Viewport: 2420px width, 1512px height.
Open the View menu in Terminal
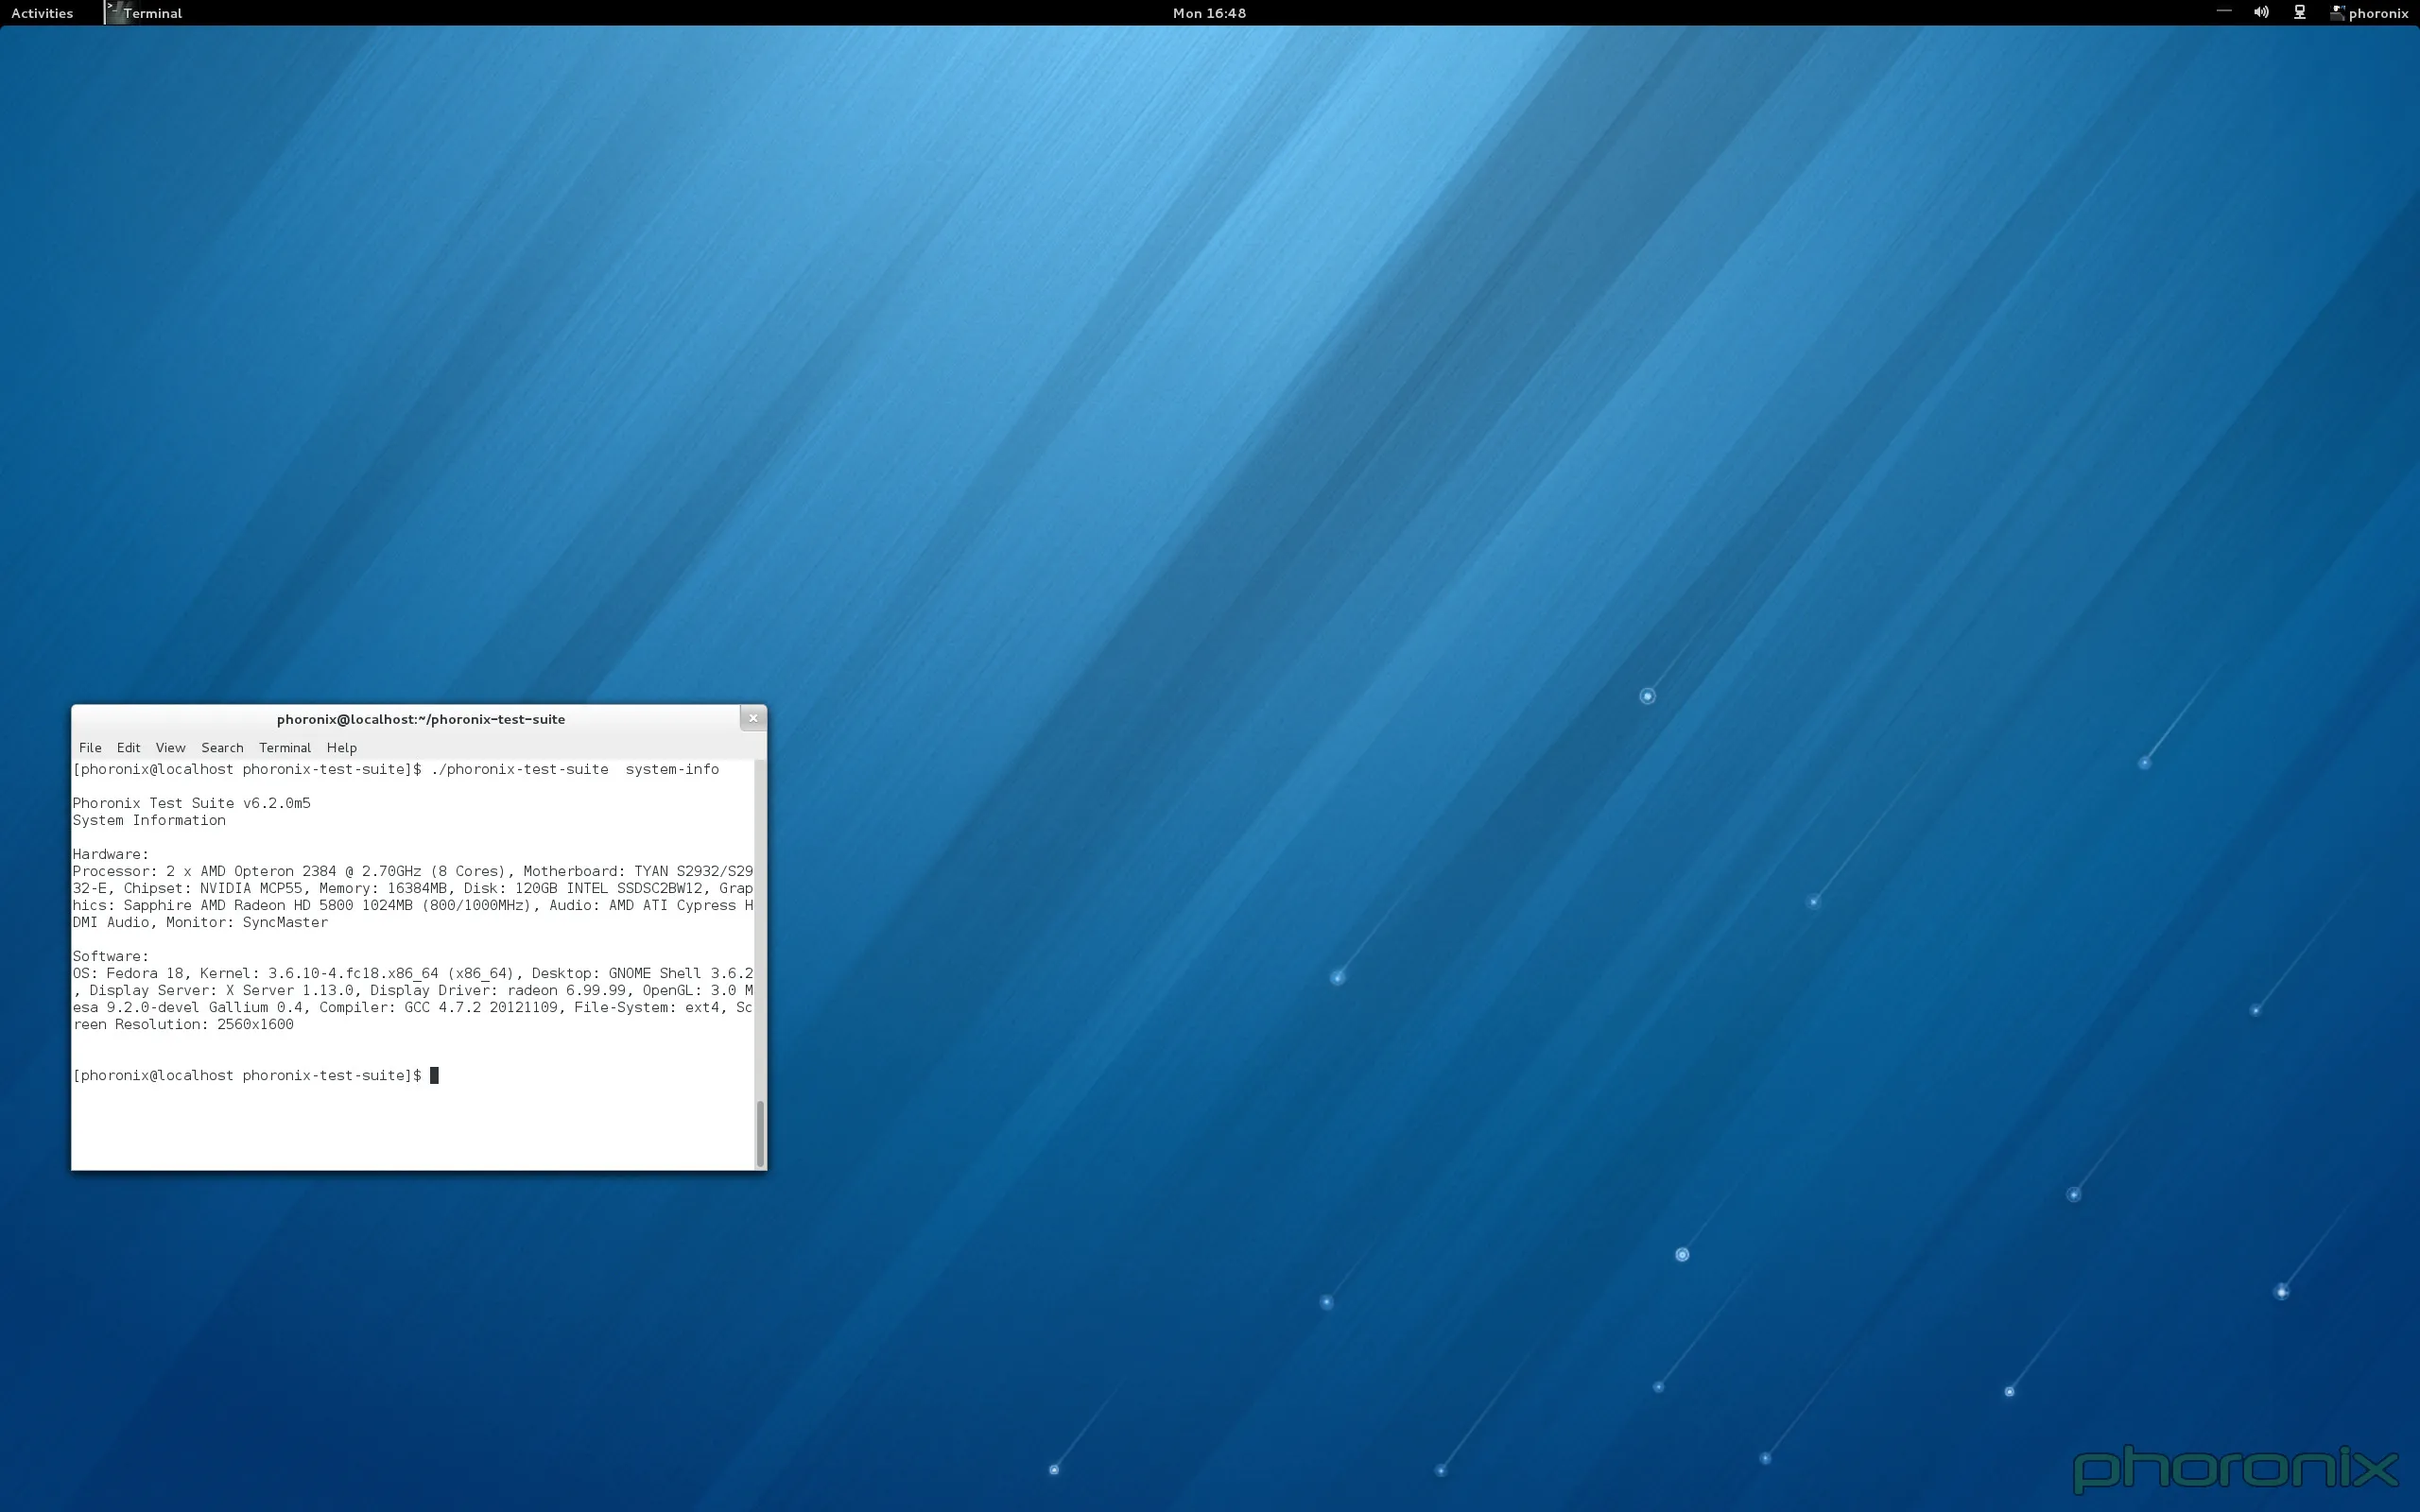point(170,747)
